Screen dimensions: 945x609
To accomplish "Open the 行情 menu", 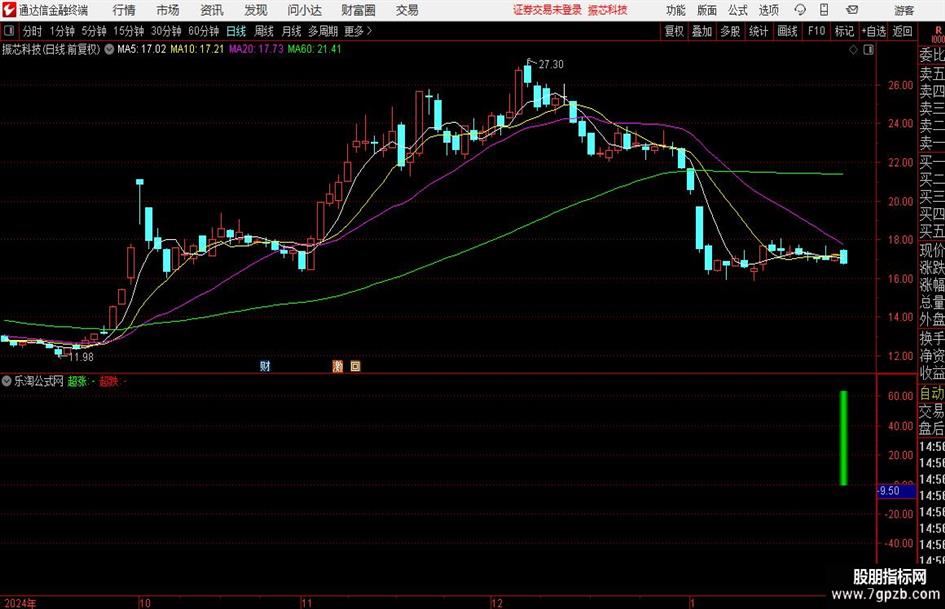I will [124, 10].
